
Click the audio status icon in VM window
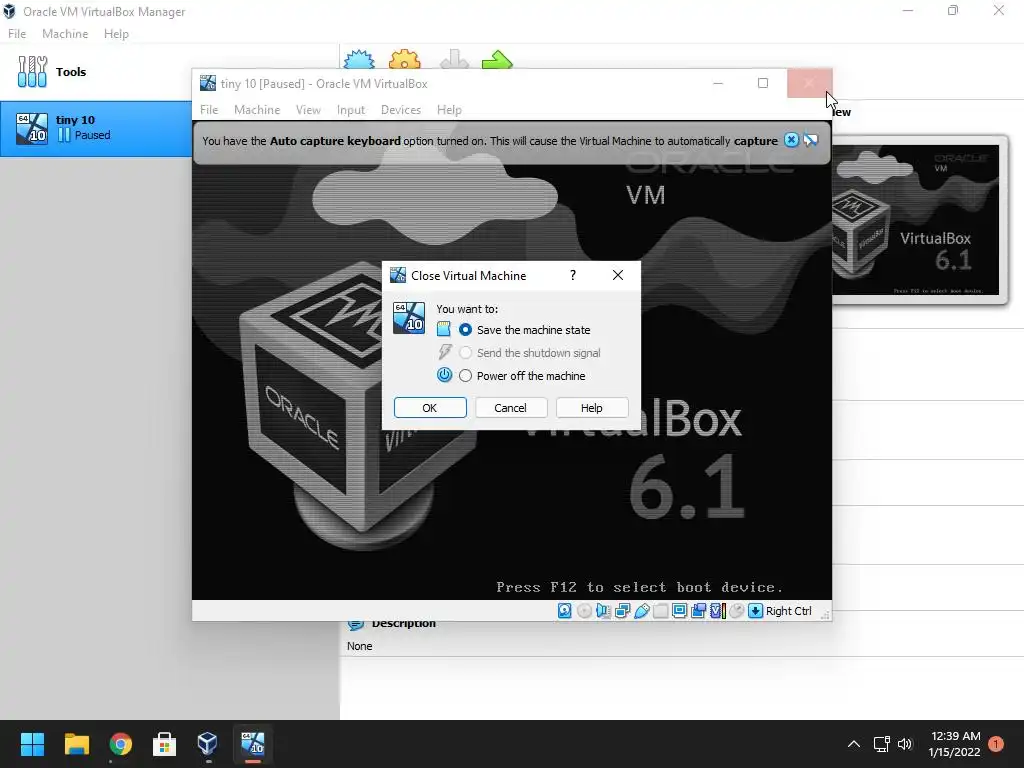[x=603, y=611]
